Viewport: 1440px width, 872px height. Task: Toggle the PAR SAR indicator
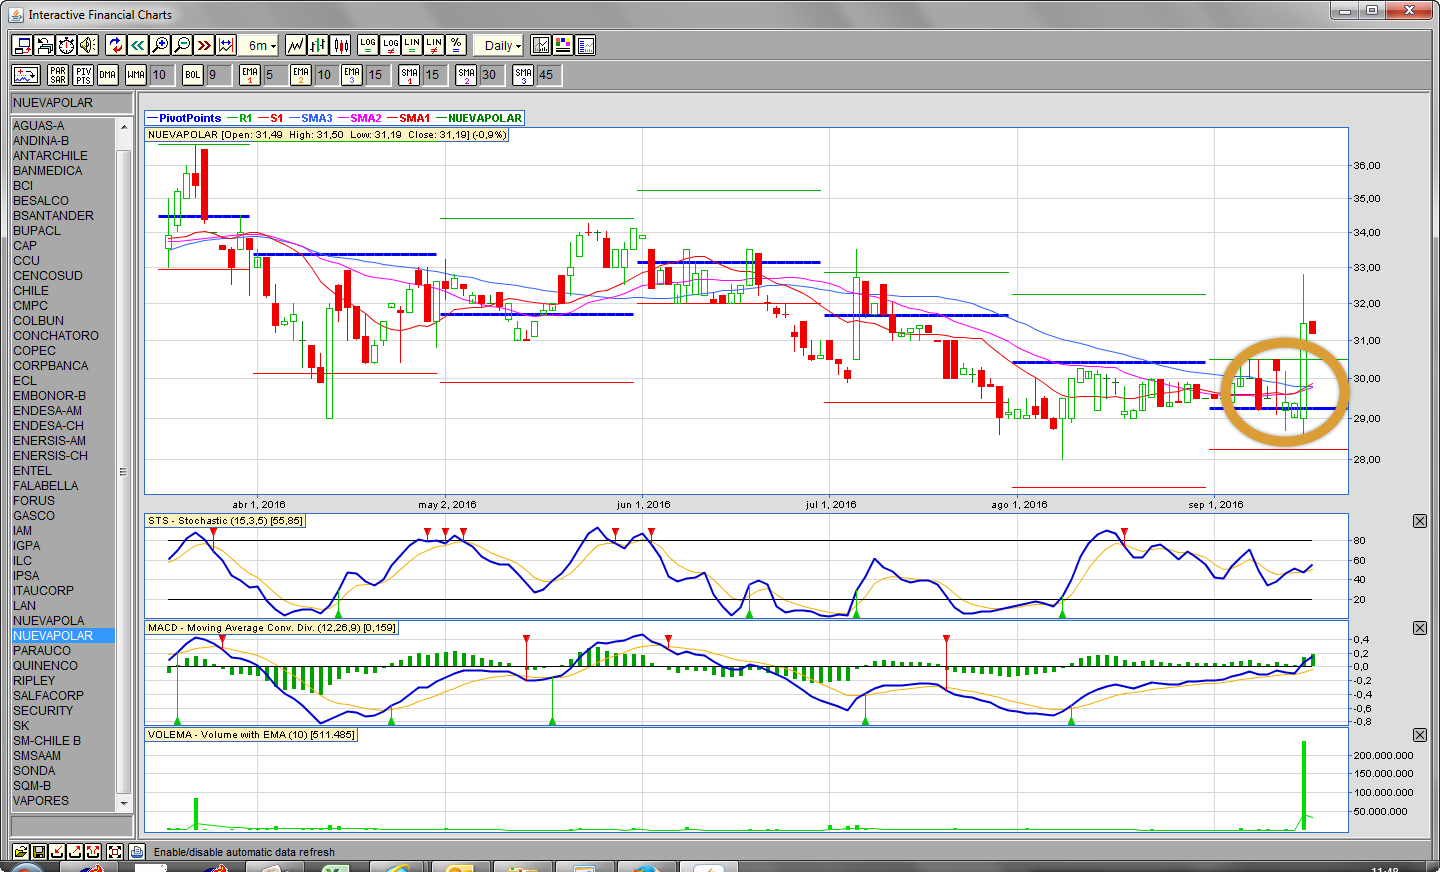click(58, 75)
